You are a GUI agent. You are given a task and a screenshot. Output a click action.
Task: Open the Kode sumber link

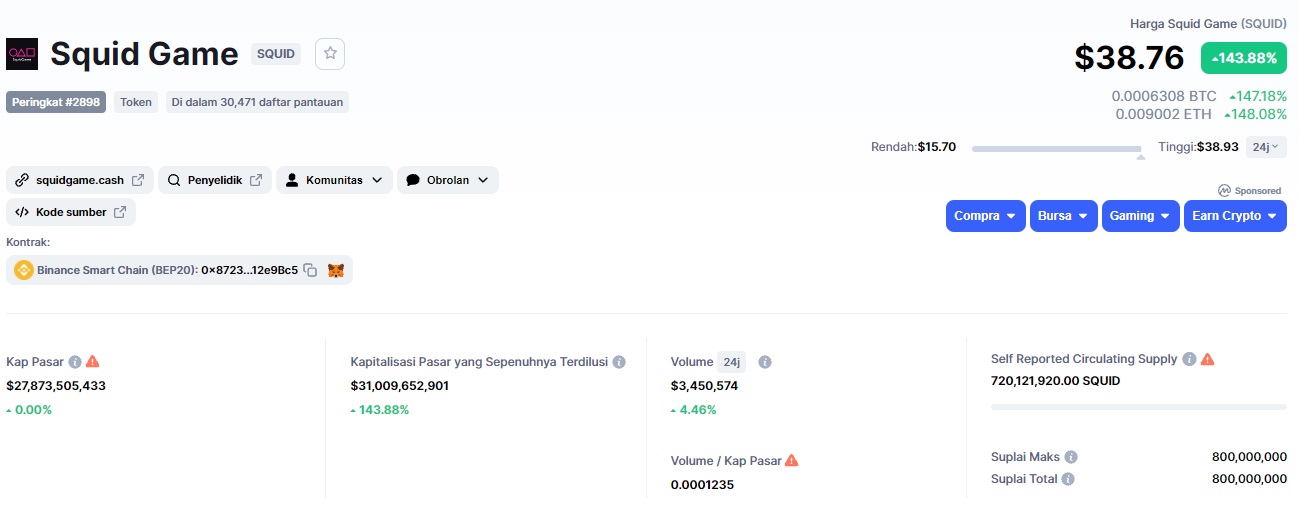[x=71, y=212]
